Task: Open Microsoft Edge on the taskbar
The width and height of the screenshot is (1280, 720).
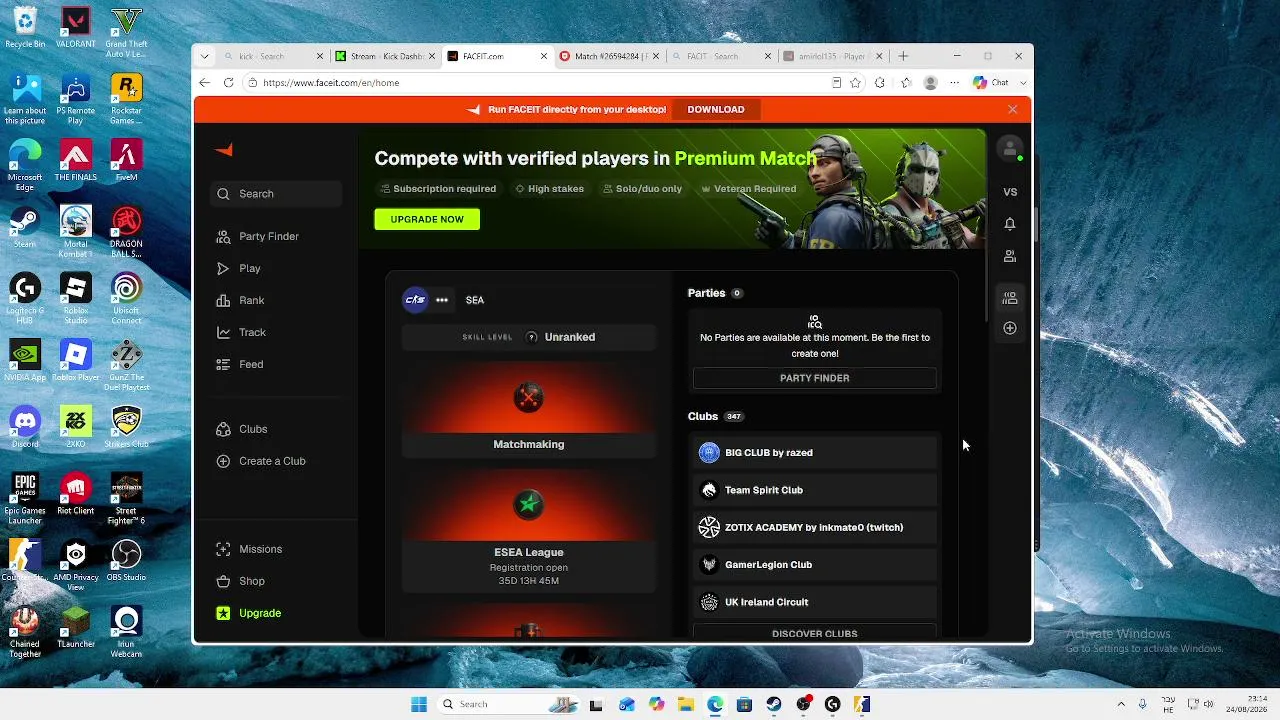Action: click(715, 704)
